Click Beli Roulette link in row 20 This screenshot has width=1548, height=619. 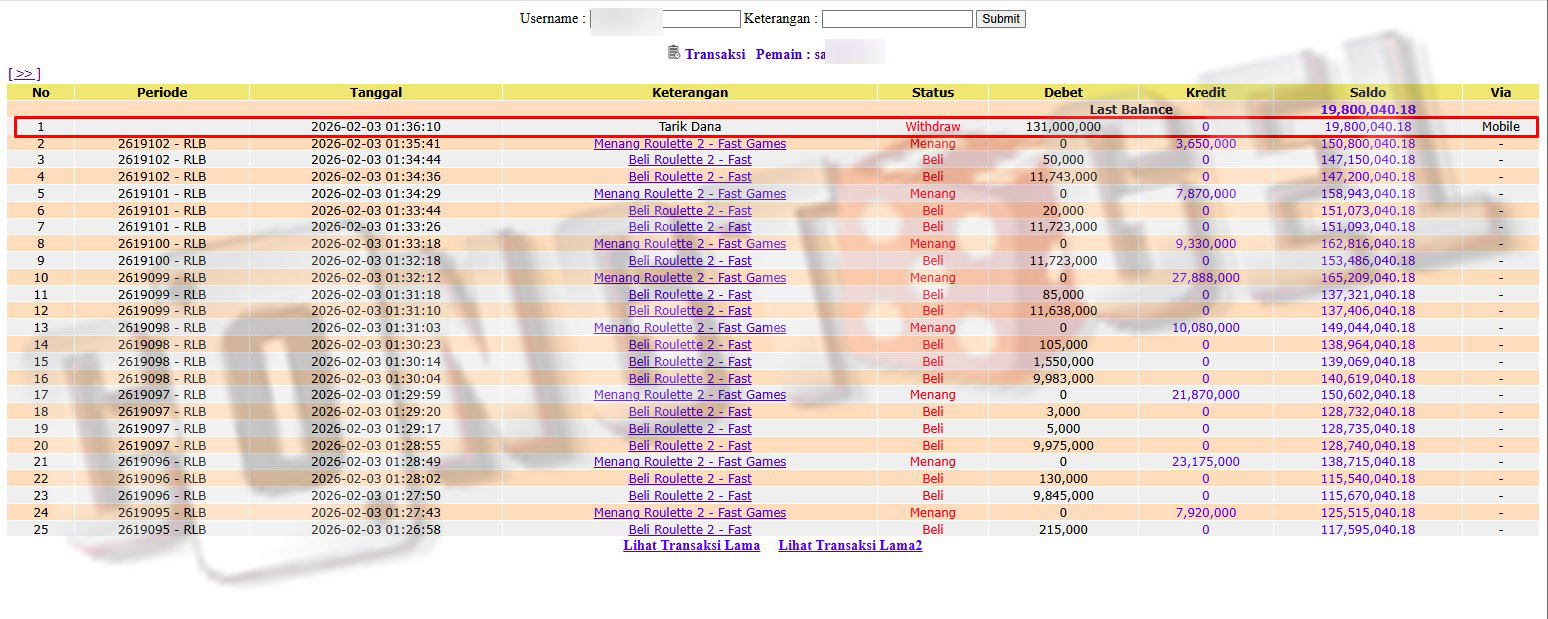689,446
